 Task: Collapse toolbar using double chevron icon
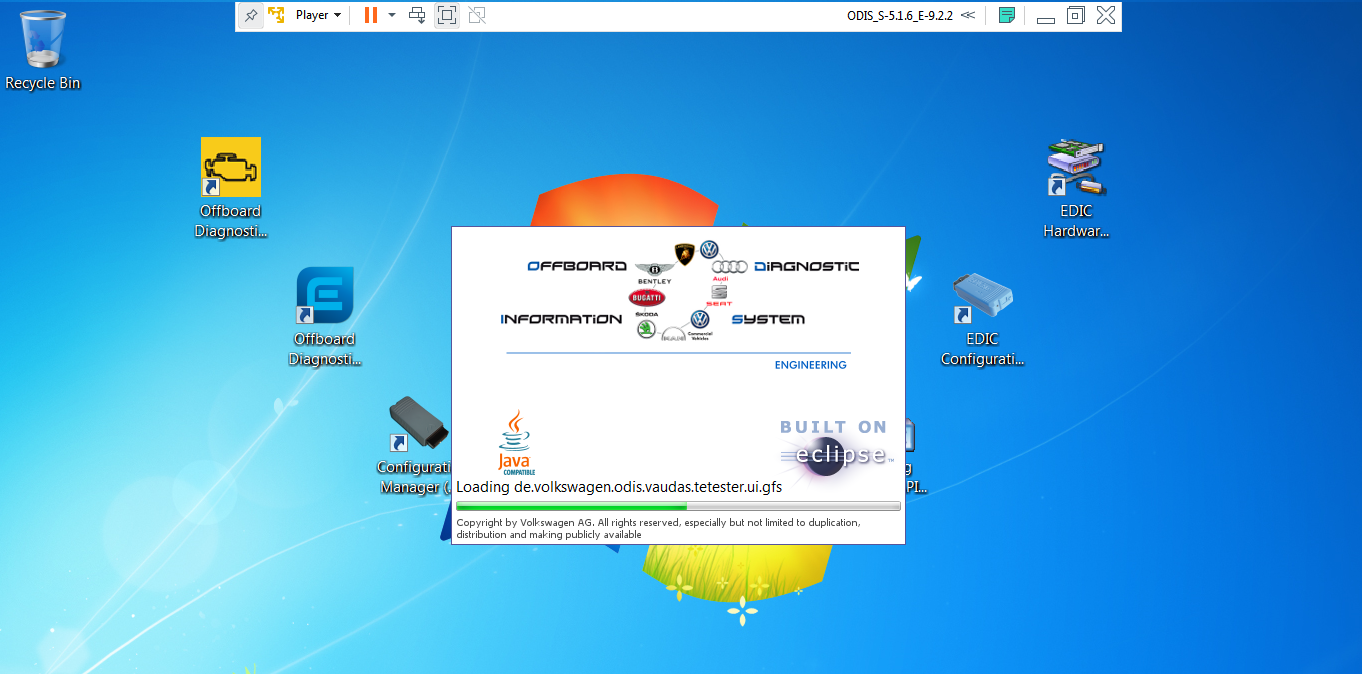(x=967, y=15)
